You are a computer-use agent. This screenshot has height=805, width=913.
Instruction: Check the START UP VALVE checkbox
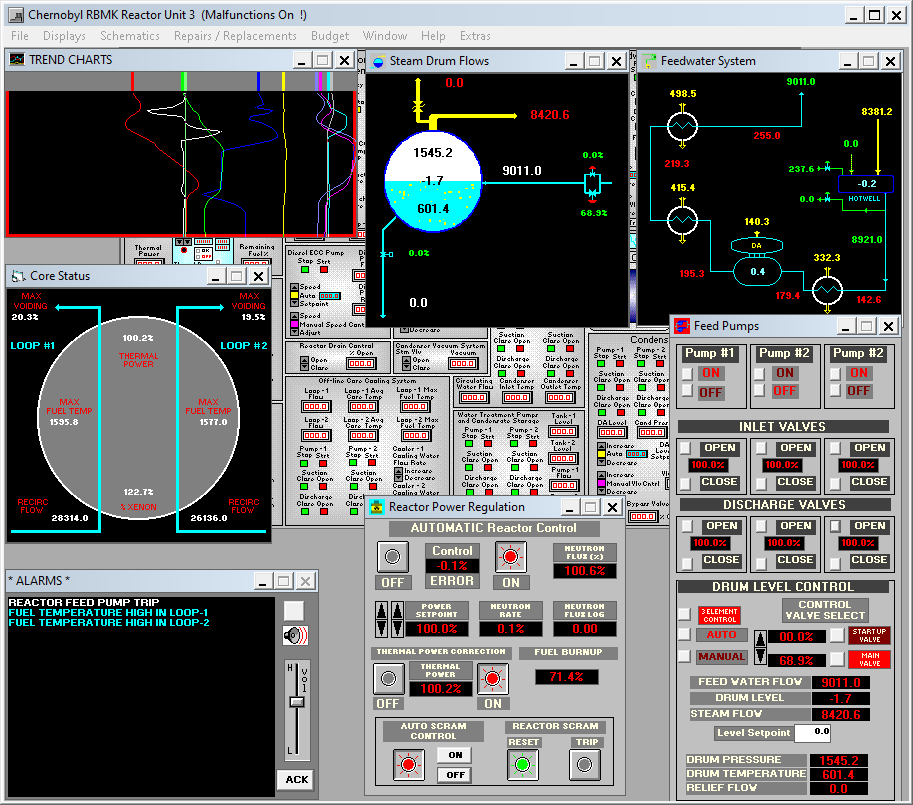837,635
